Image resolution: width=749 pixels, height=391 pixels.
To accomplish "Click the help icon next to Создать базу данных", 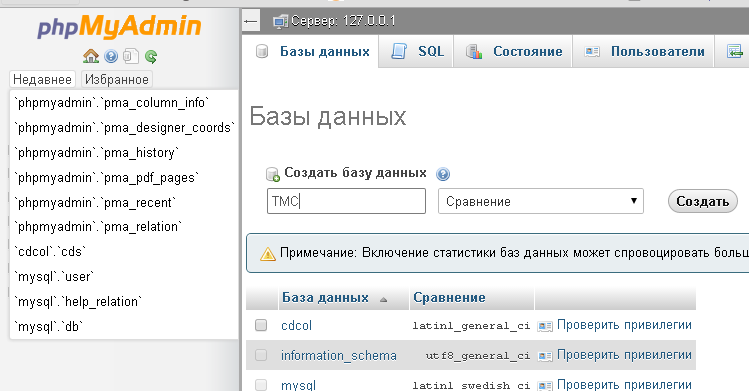I will 443,174.
